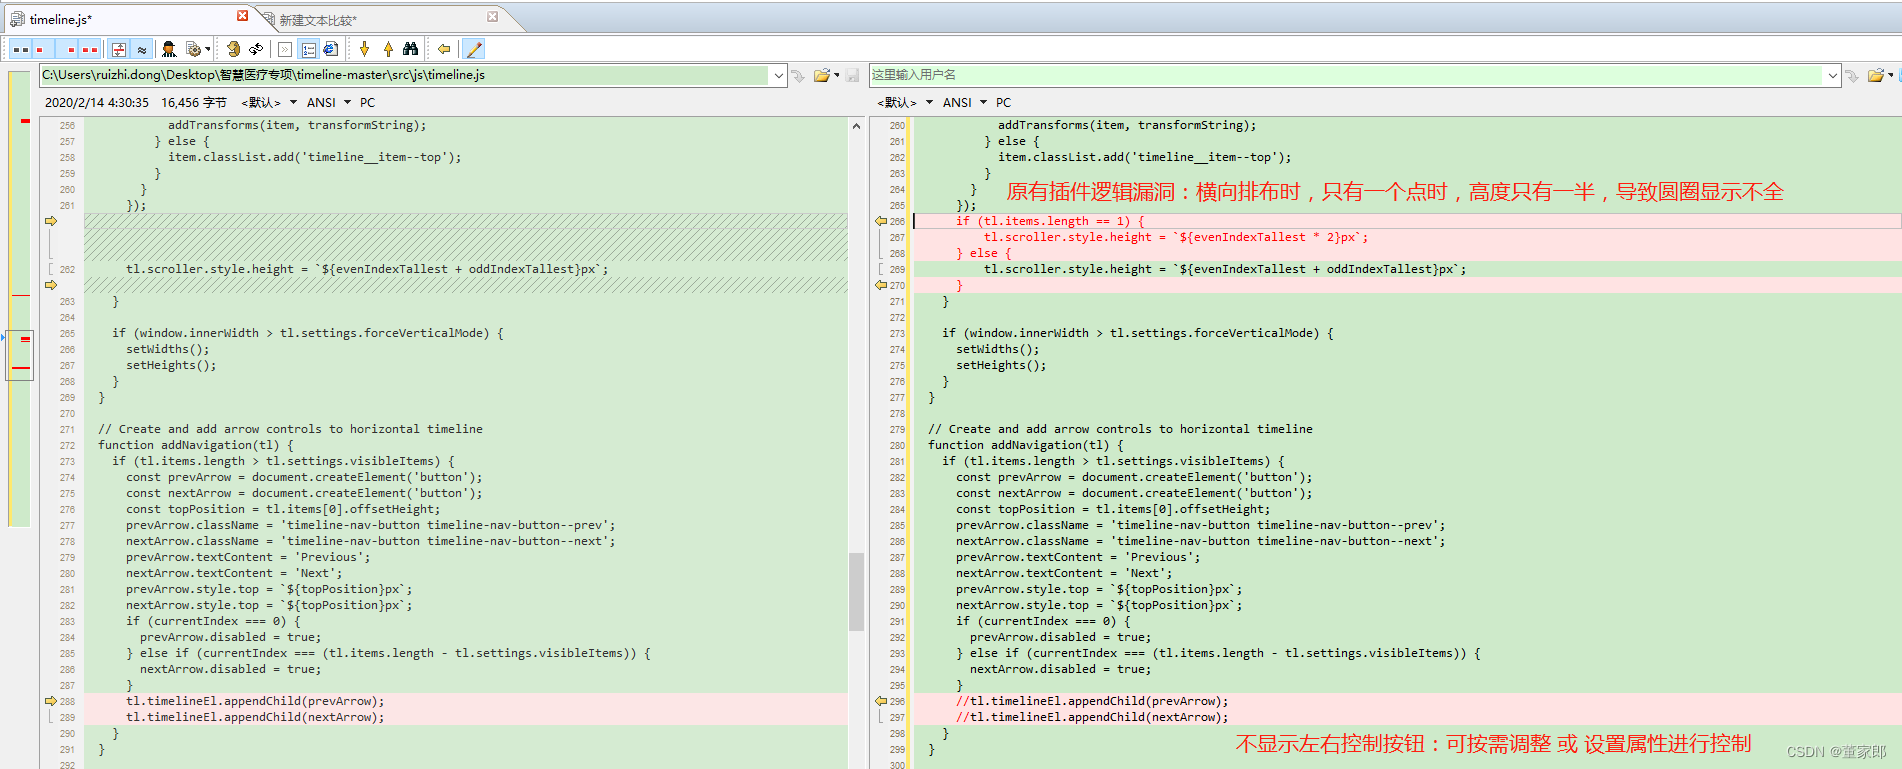Expand the File Formats gear dropdown arrow
Viewport: 1902px width, 769px height.
207,49
